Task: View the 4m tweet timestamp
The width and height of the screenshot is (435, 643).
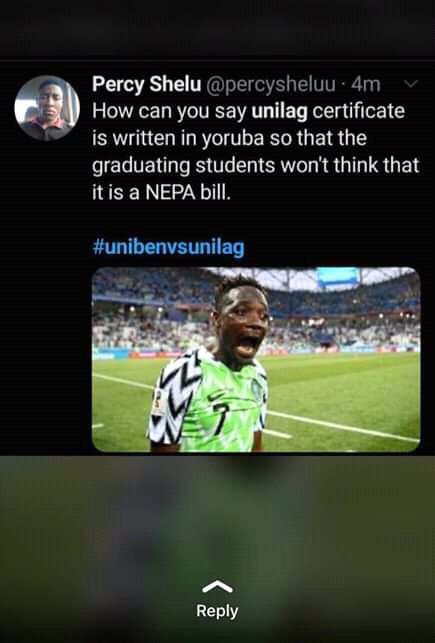Action: click(366, 84)
